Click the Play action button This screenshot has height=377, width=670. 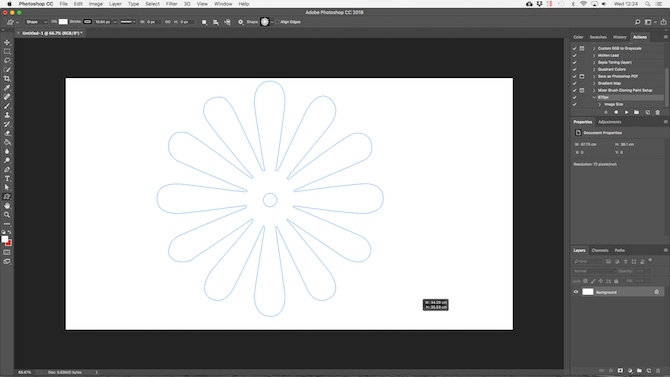click(626, 112)
